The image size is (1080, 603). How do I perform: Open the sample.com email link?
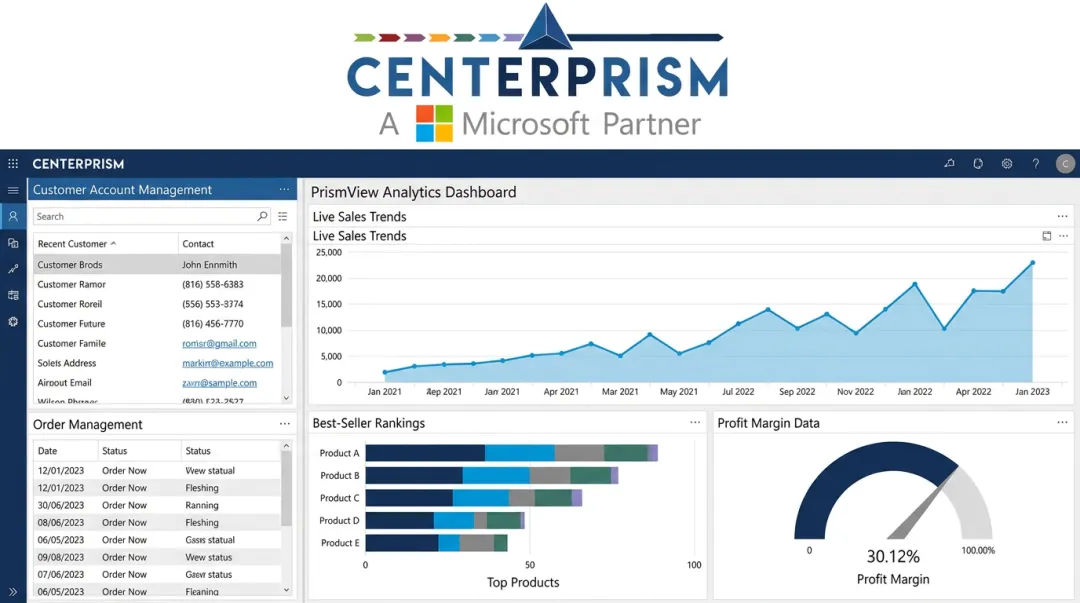tap(219, 382)
